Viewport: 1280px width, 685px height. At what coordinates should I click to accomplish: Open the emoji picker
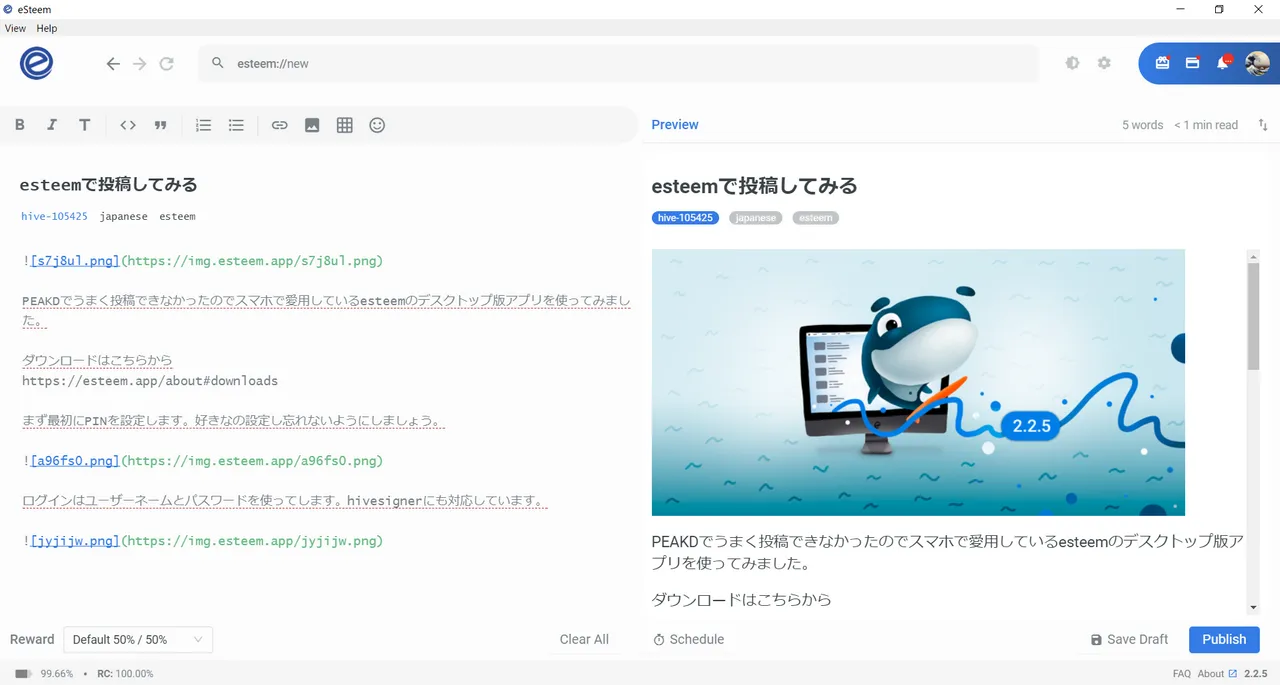[x=377, y=125]
